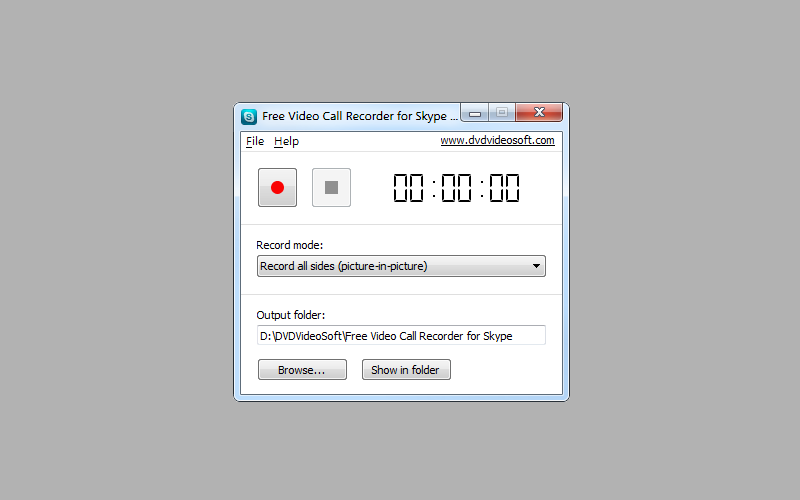The width and height of the screenshot is (800, 500).
Task: Click the Show in folder button
Action: point(406,369)
